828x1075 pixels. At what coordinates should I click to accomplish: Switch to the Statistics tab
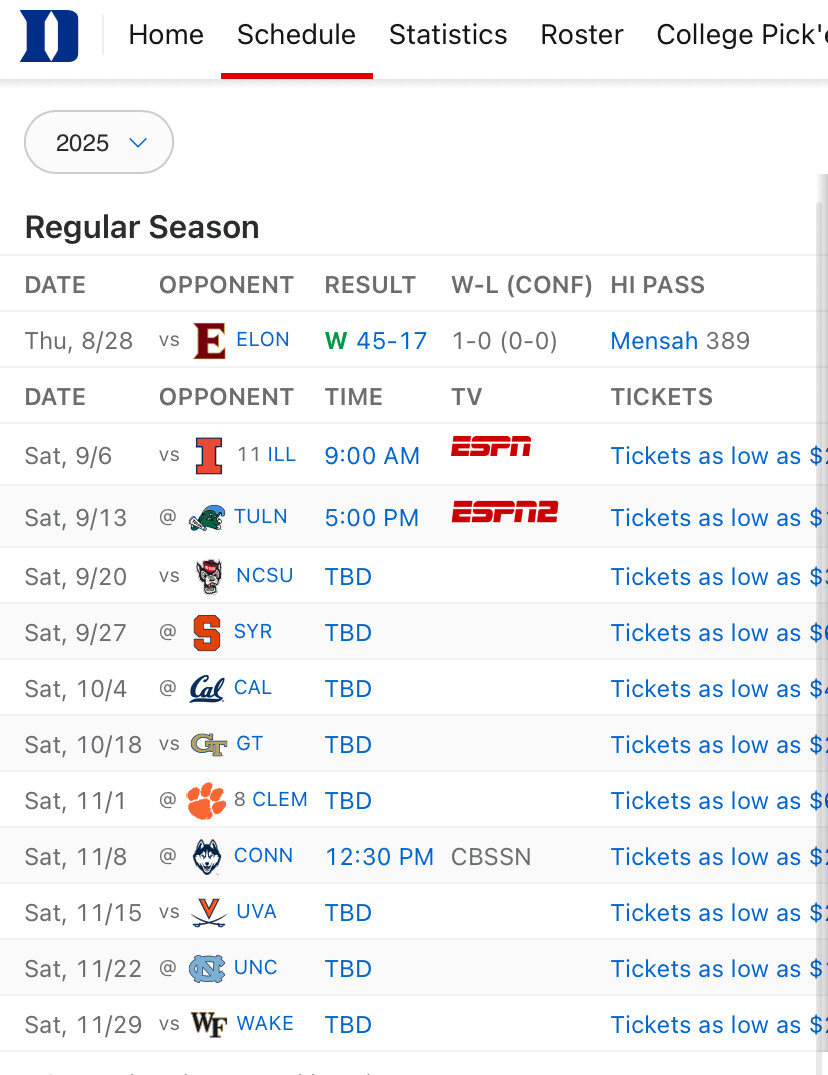click(448, 35)
